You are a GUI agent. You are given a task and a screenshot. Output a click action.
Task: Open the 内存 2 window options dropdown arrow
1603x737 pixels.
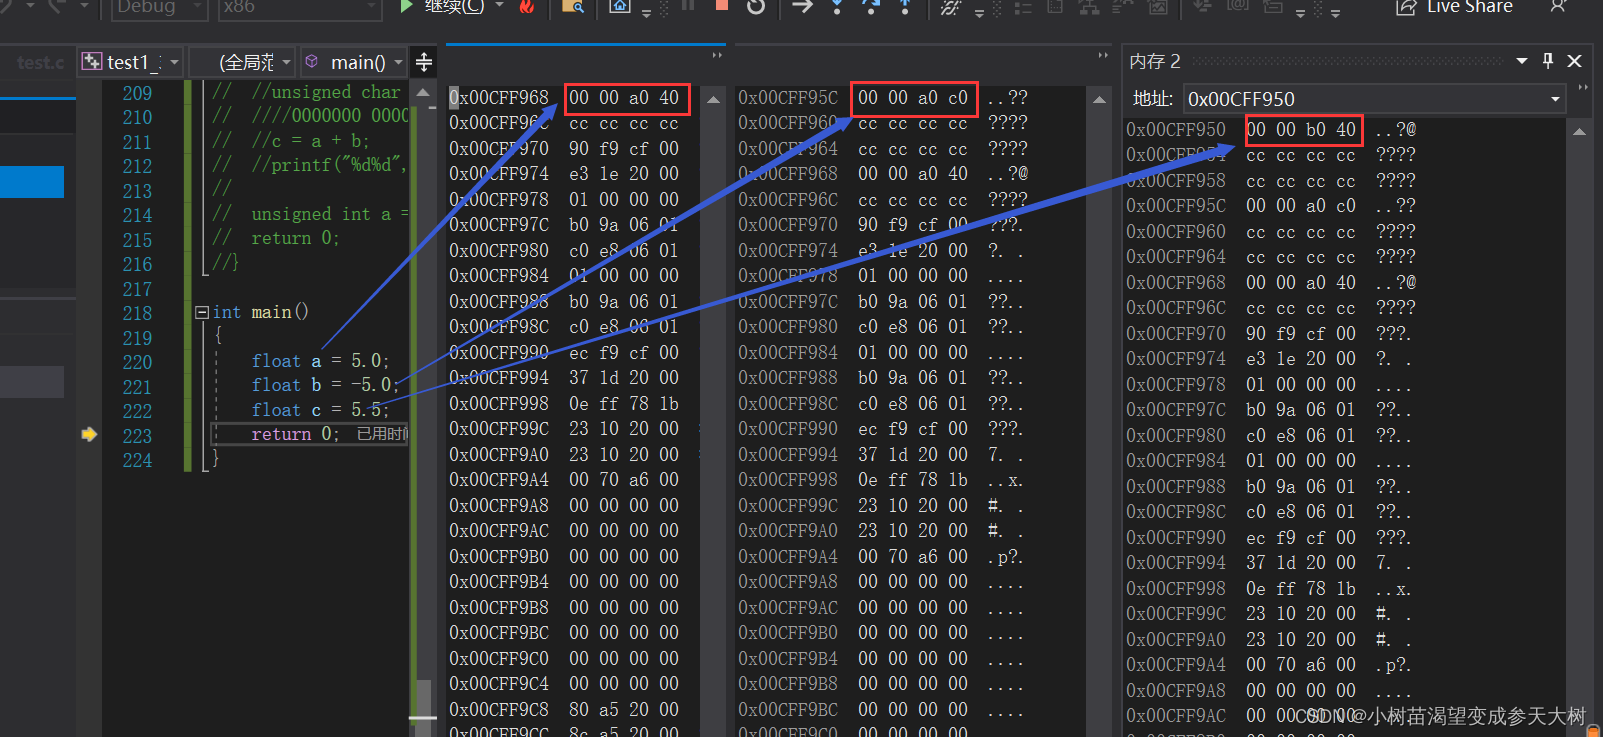[x=1522, y=61]
